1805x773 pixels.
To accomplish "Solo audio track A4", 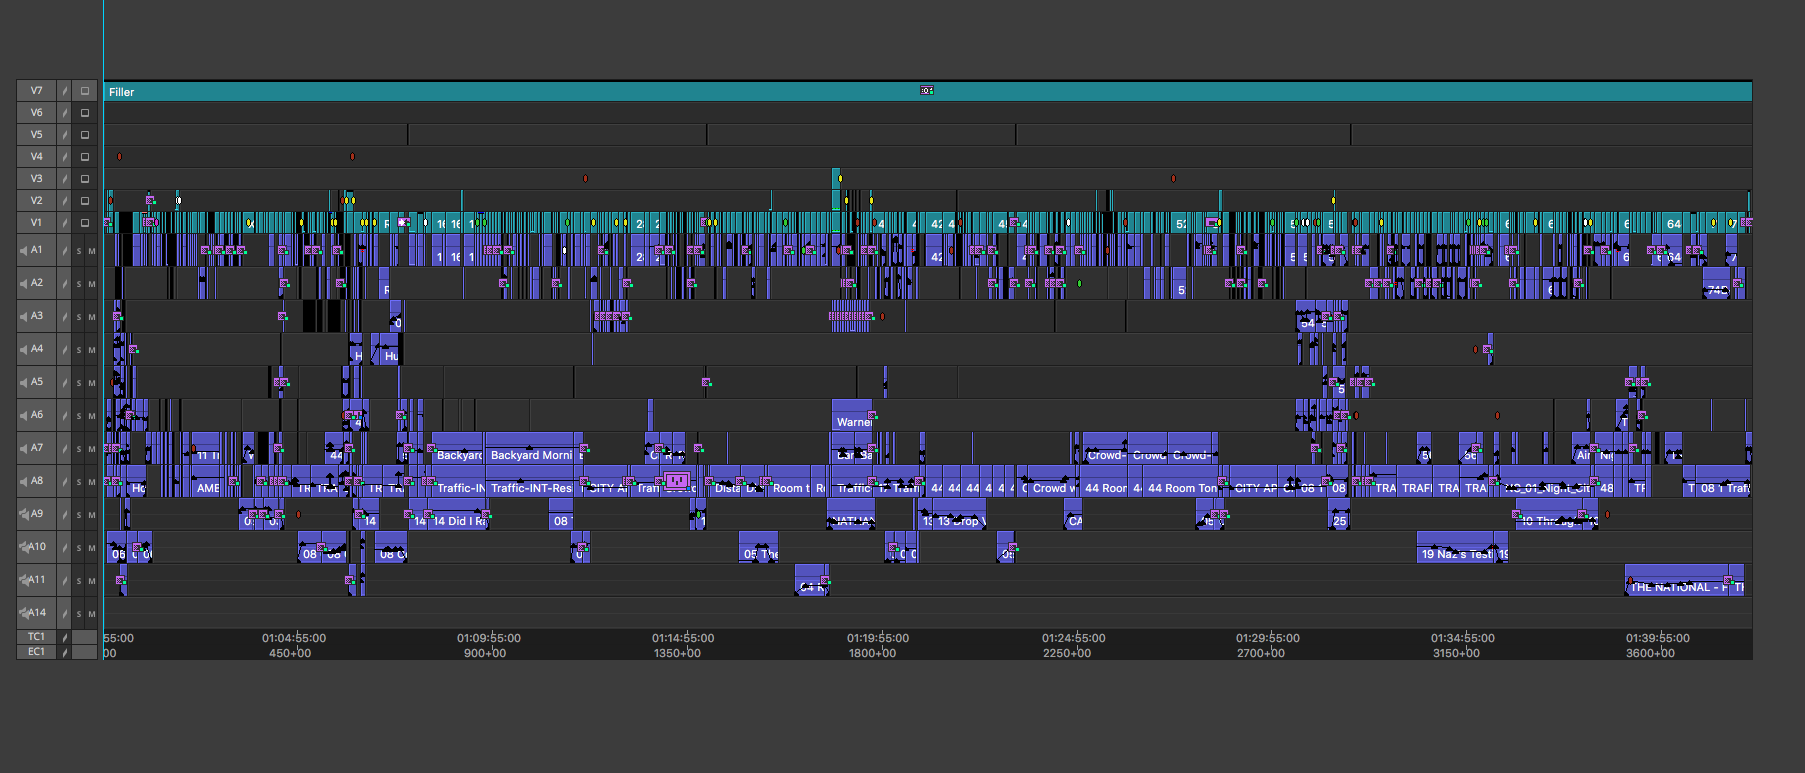I will pos(79,350).
